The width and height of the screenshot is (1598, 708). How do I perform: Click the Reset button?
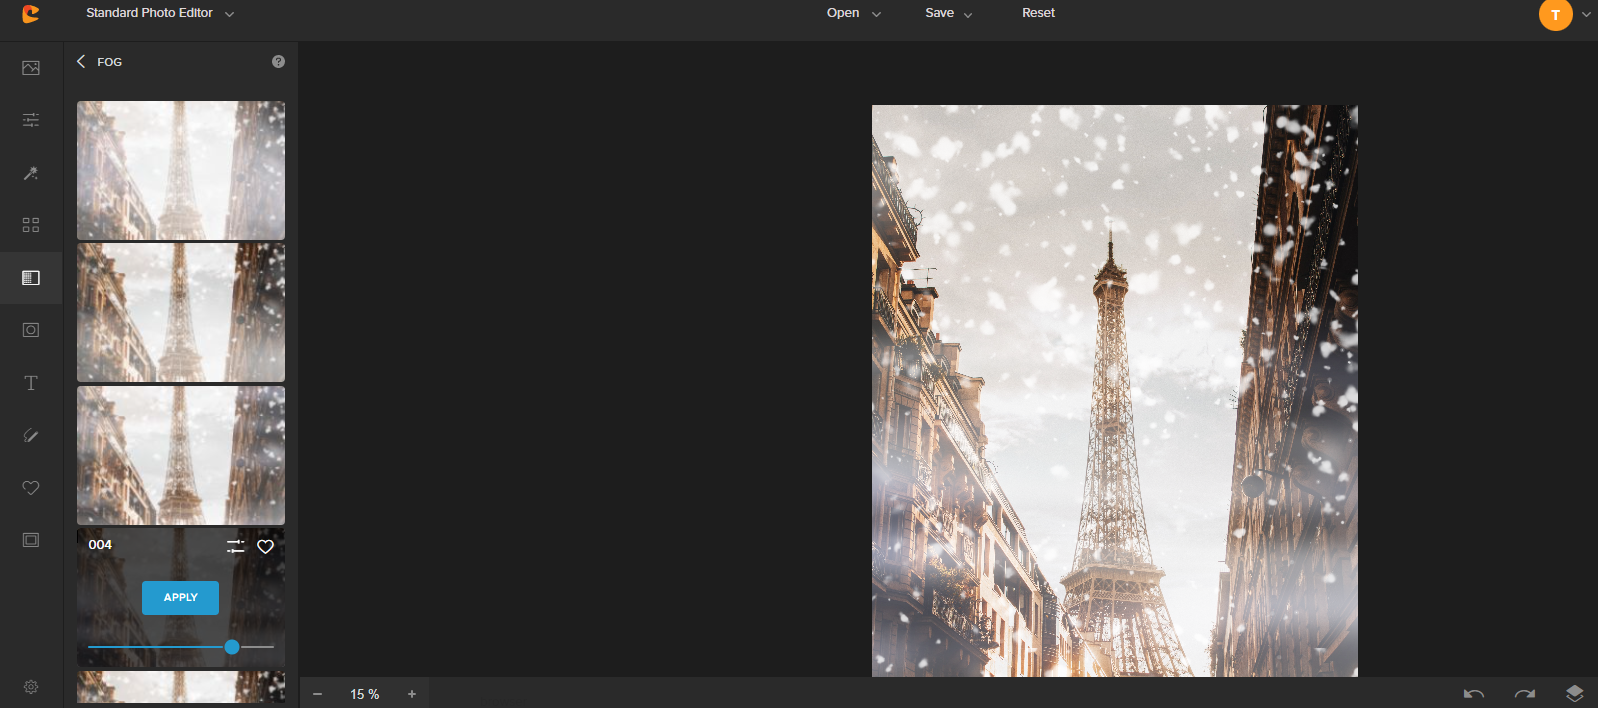1038,13
